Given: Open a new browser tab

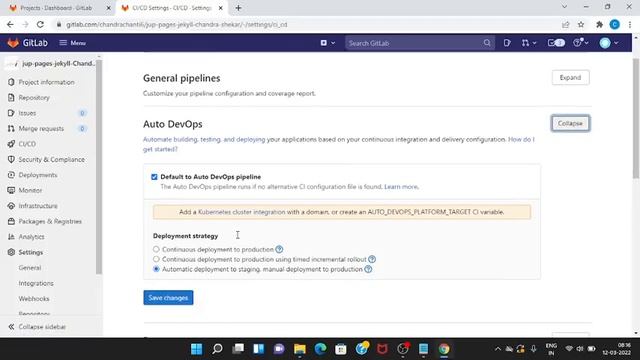Looking at the screenshot, I should (238, 8).
